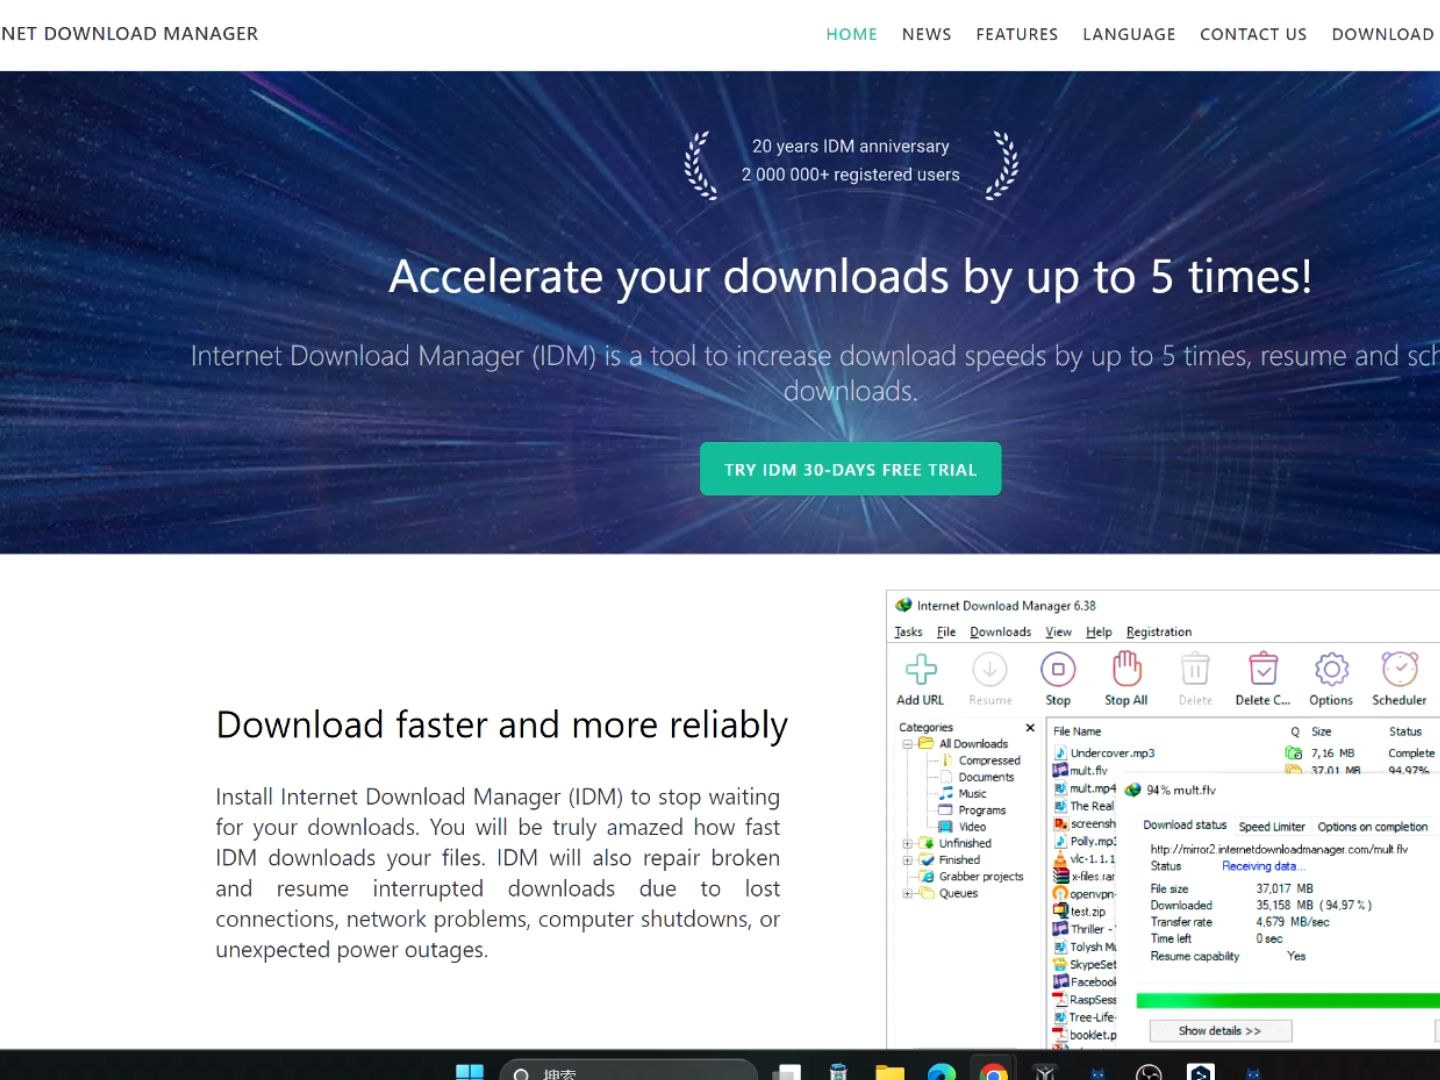Select LANGUAGE in the top navigation

tap(1128, 34)
